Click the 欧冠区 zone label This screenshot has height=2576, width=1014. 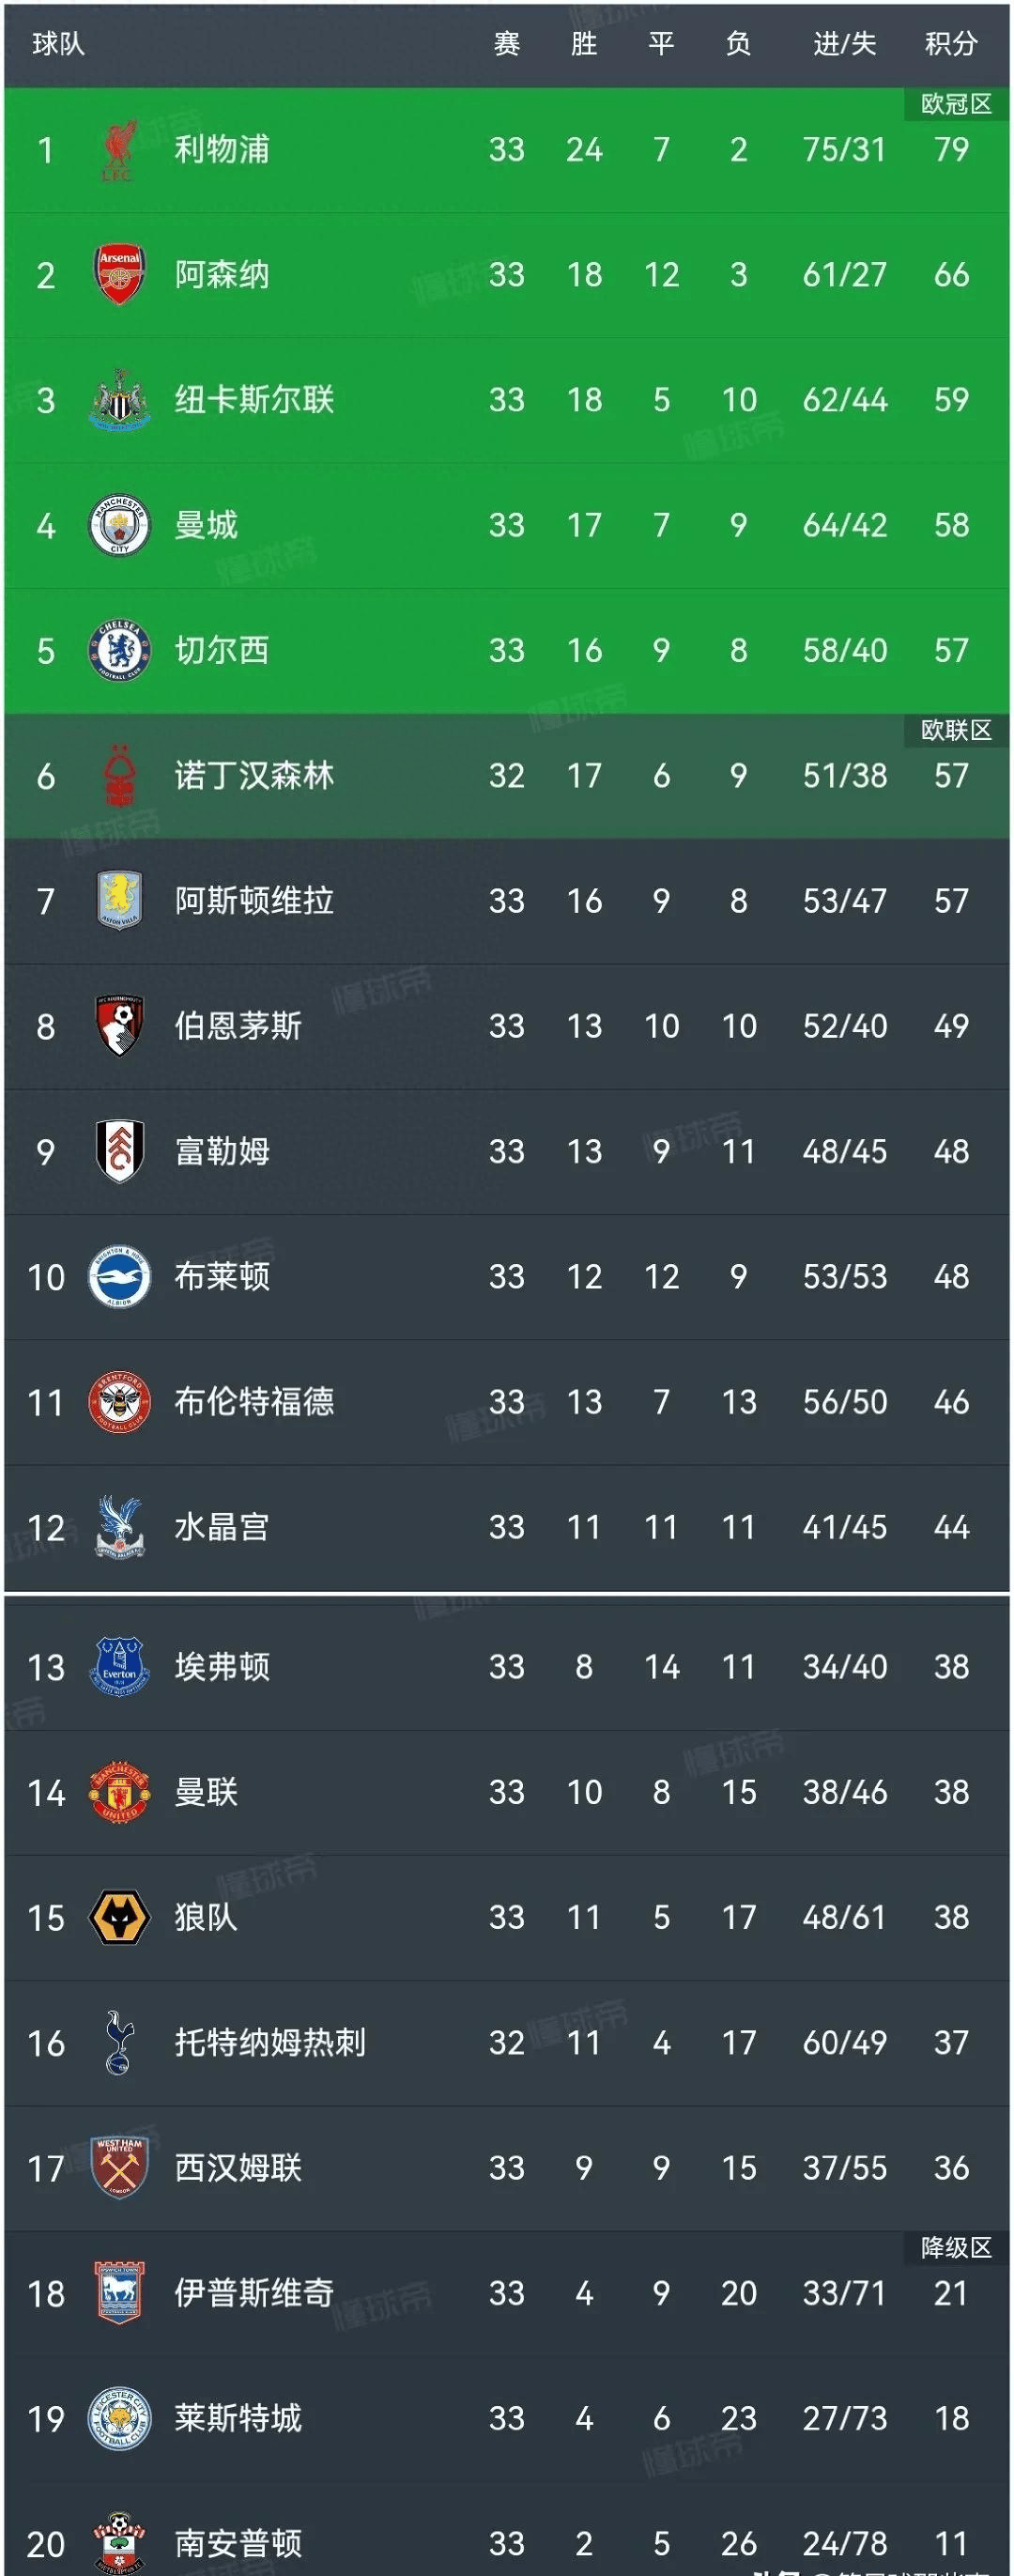point(956,104)
